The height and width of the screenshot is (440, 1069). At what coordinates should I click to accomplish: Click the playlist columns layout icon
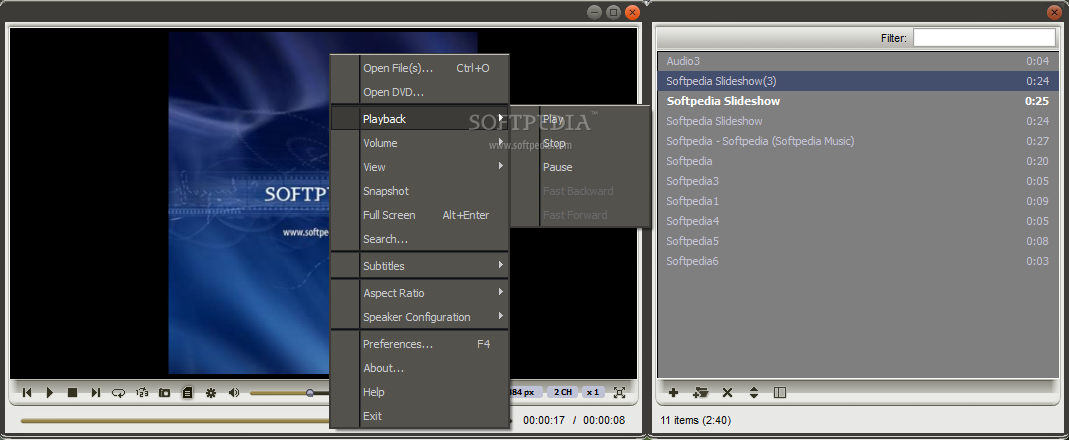pyautogui.click(x=781, y=392)
